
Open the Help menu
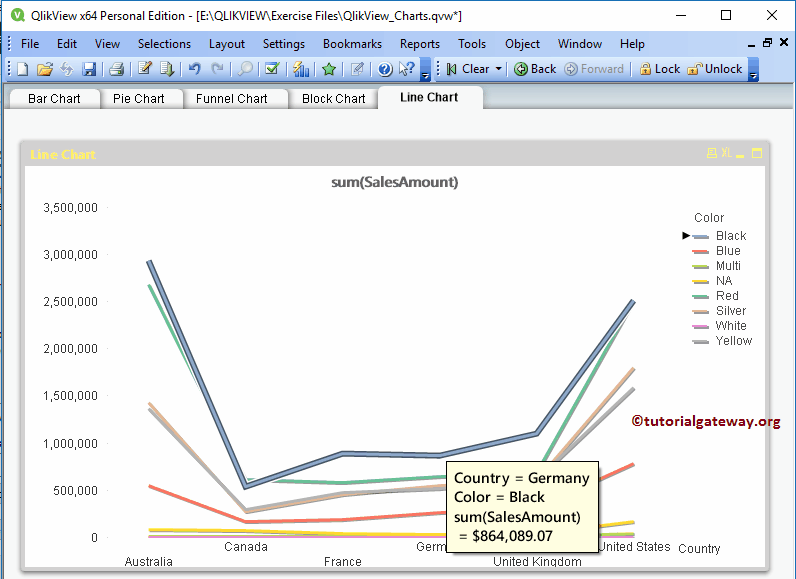pos(632,44)
